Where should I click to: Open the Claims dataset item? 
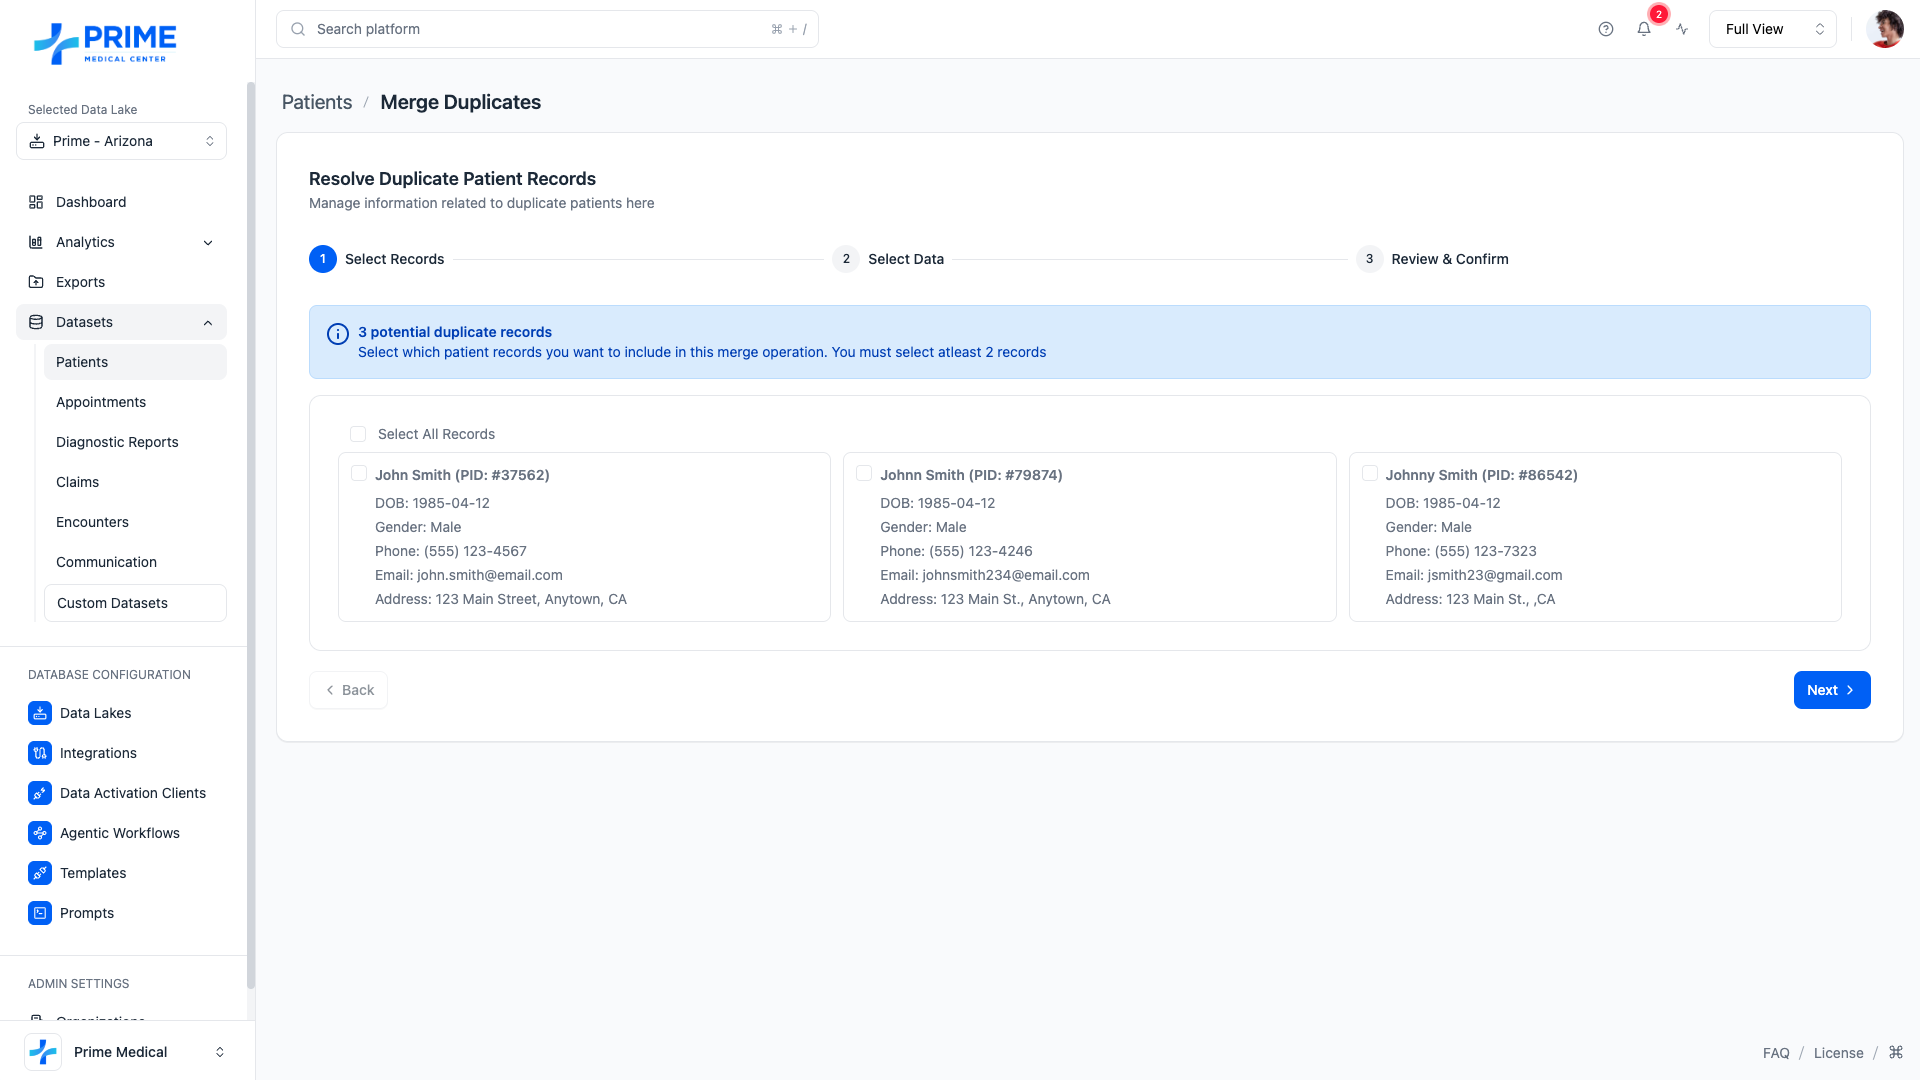[77, 482]
